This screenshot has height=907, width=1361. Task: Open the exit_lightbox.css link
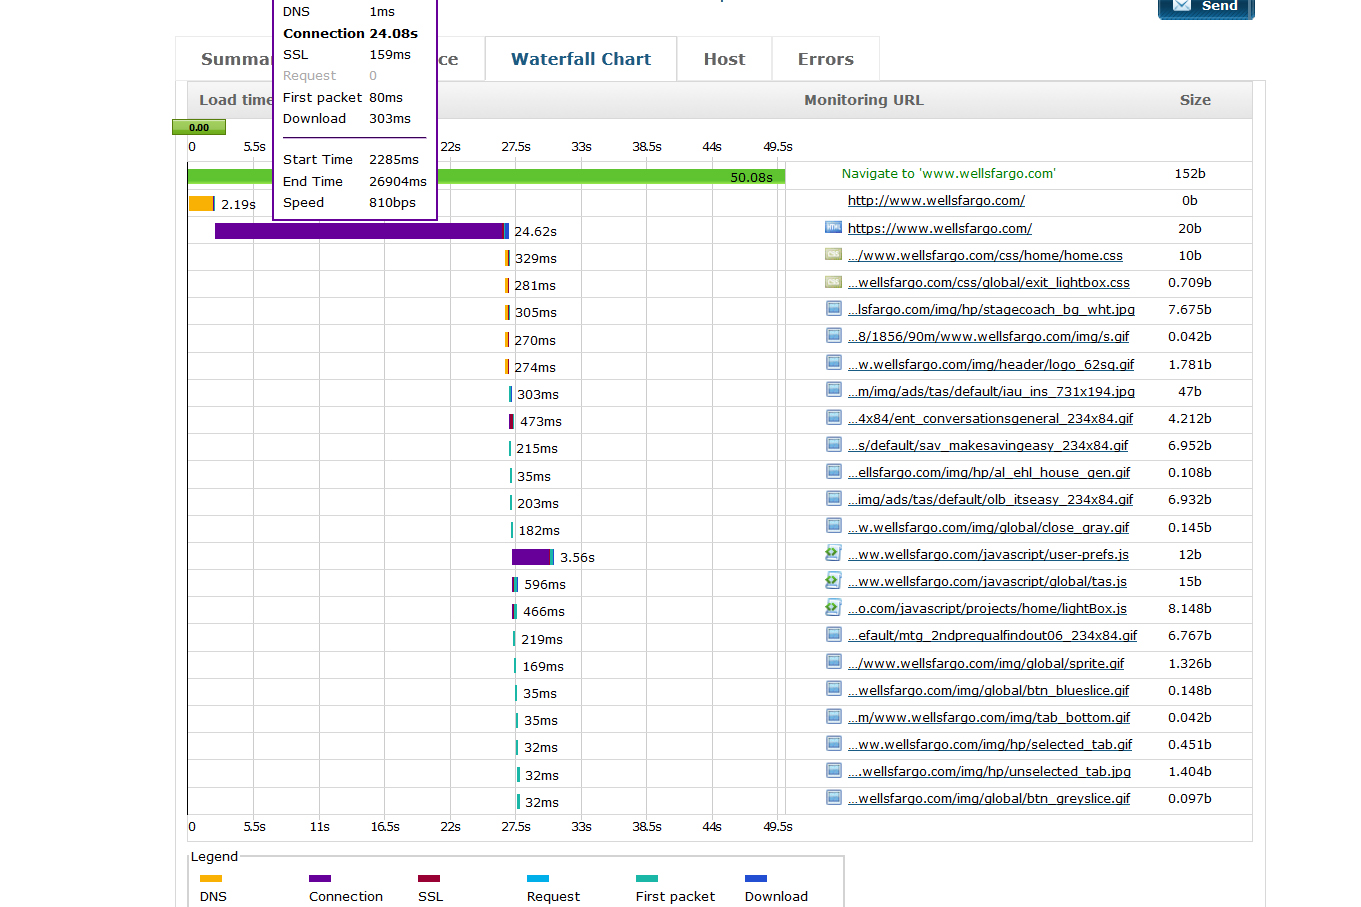[x=989, y=283]
